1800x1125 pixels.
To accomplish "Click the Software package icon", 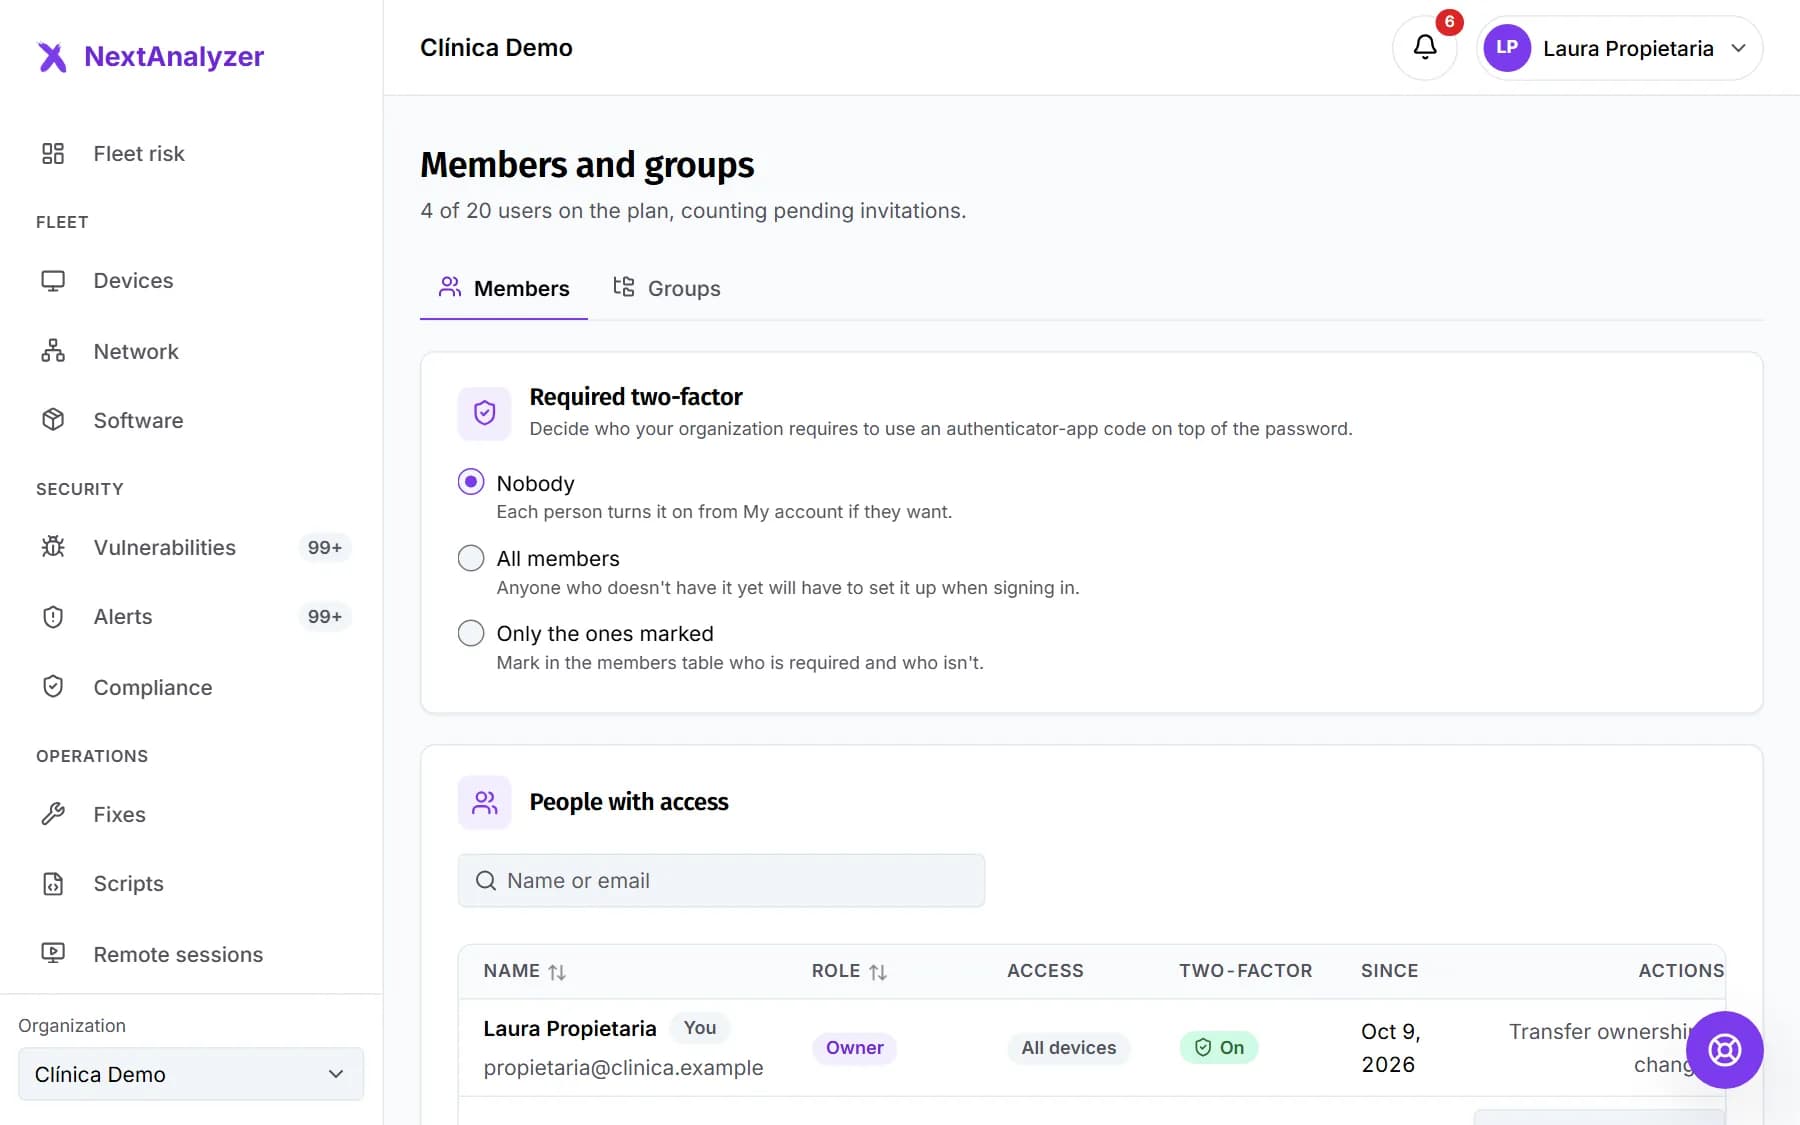I will (x=53, y=420).
